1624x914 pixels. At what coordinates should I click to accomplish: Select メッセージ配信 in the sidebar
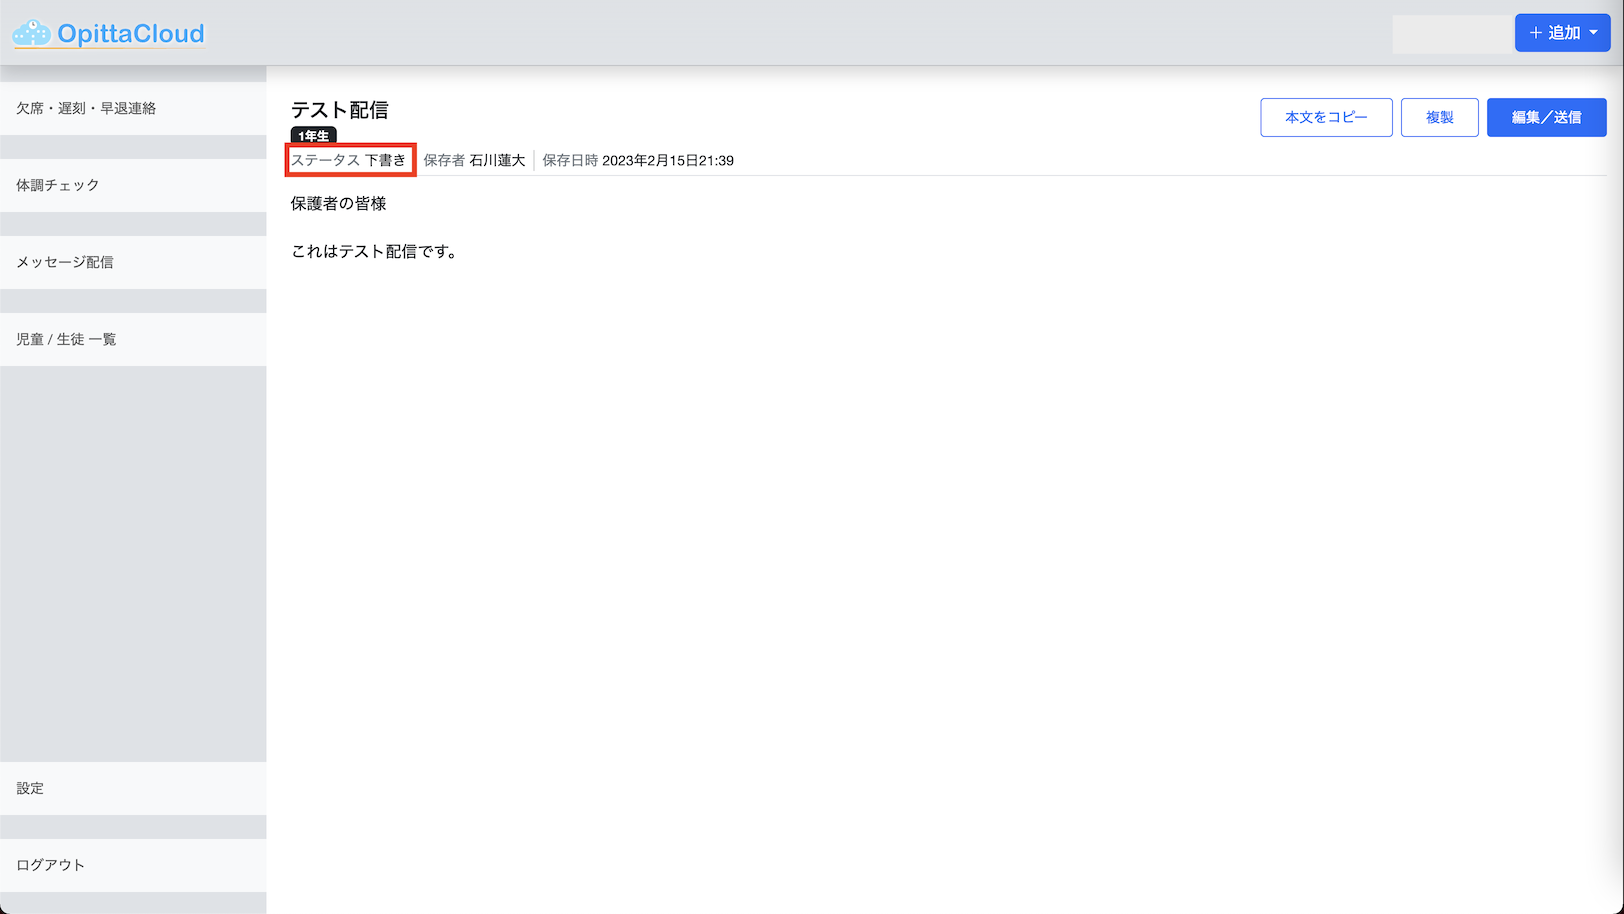point(133,262)
